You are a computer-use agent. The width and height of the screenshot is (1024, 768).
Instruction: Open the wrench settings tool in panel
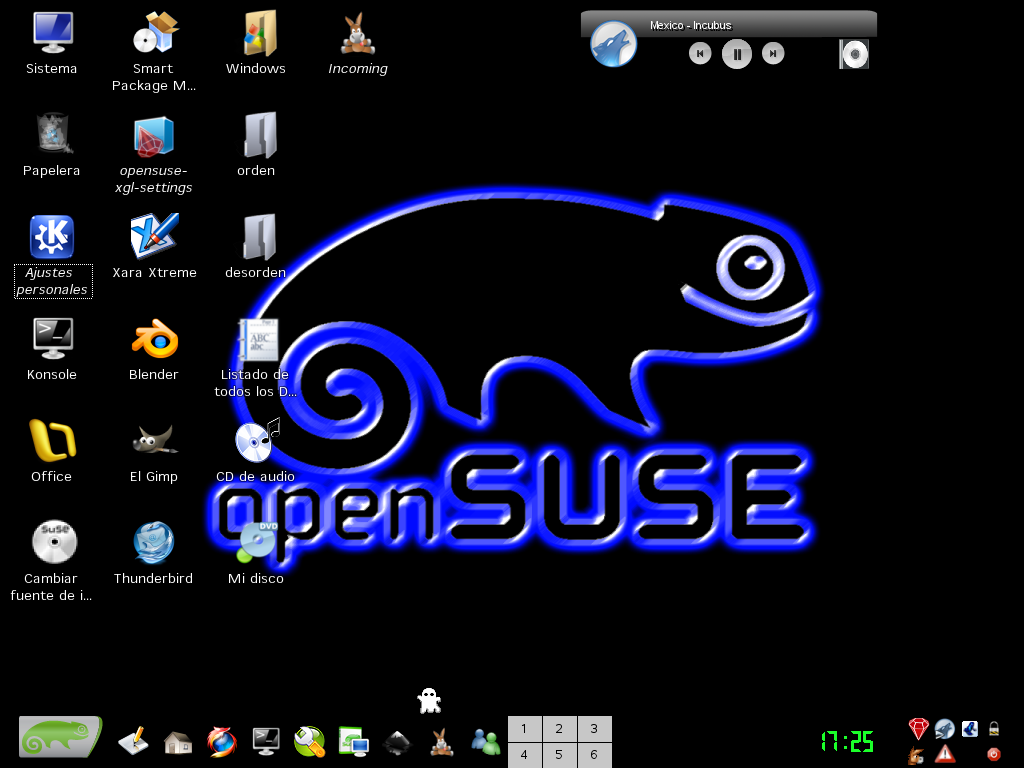tap(310, 742)
